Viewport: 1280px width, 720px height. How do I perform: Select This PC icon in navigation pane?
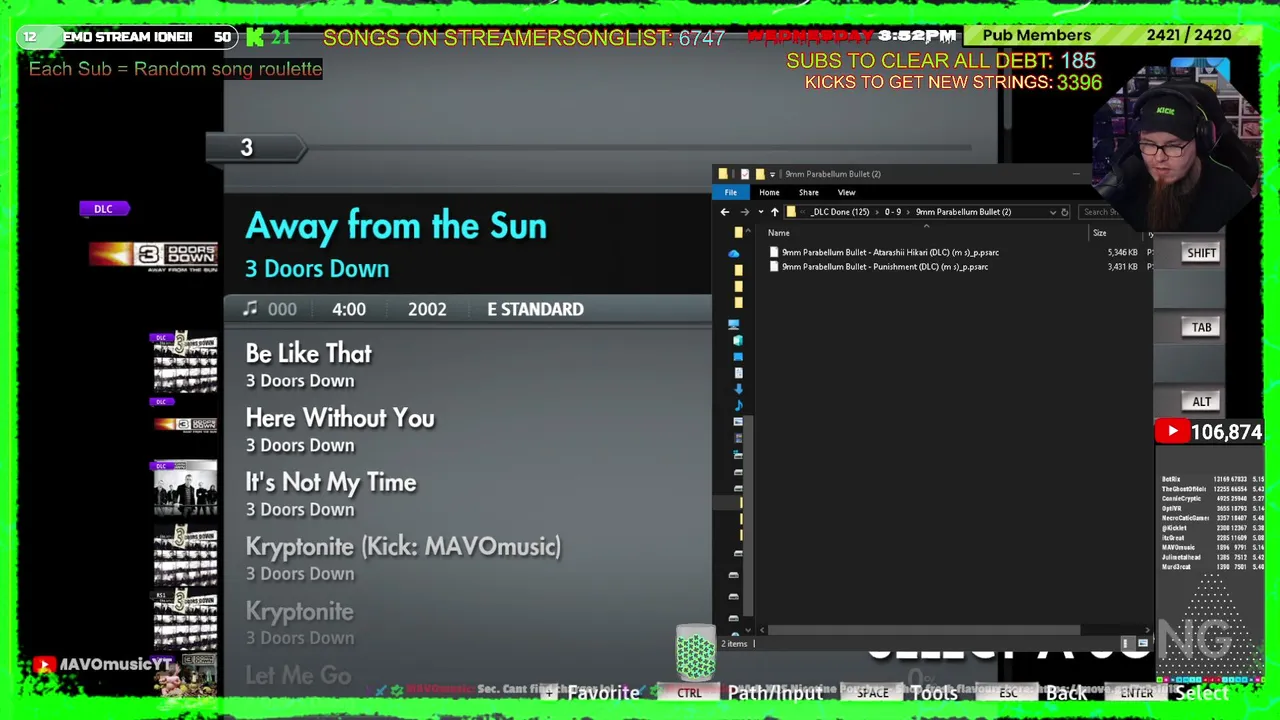[x=734, y=324]
